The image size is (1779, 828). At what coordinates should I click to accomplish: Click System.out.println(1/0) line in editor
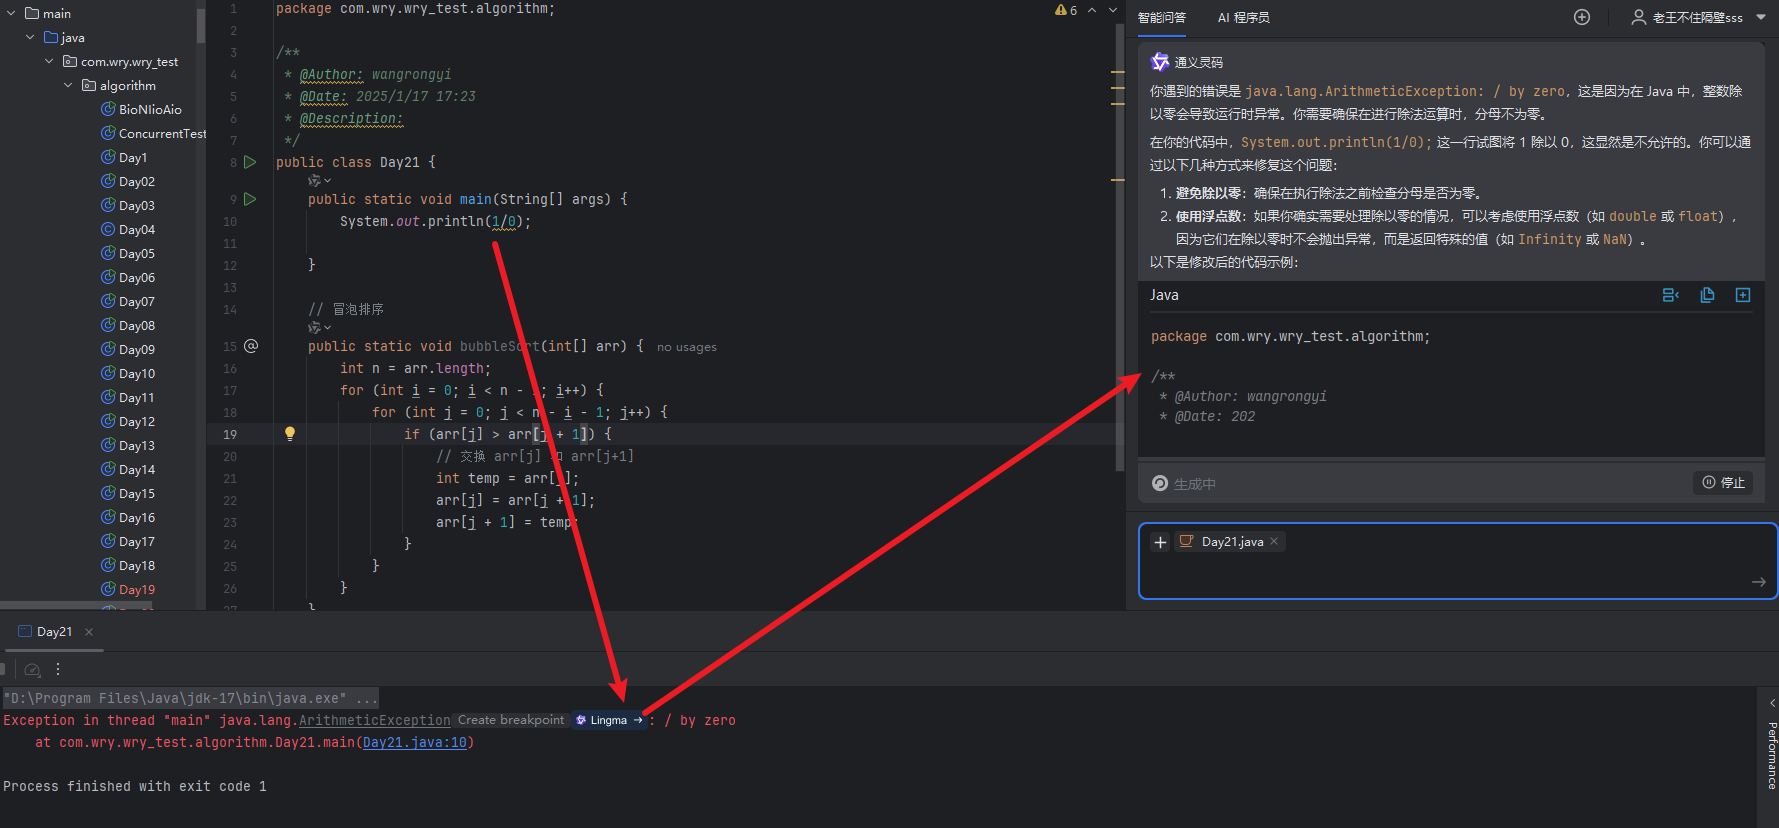tap(435, 221)
